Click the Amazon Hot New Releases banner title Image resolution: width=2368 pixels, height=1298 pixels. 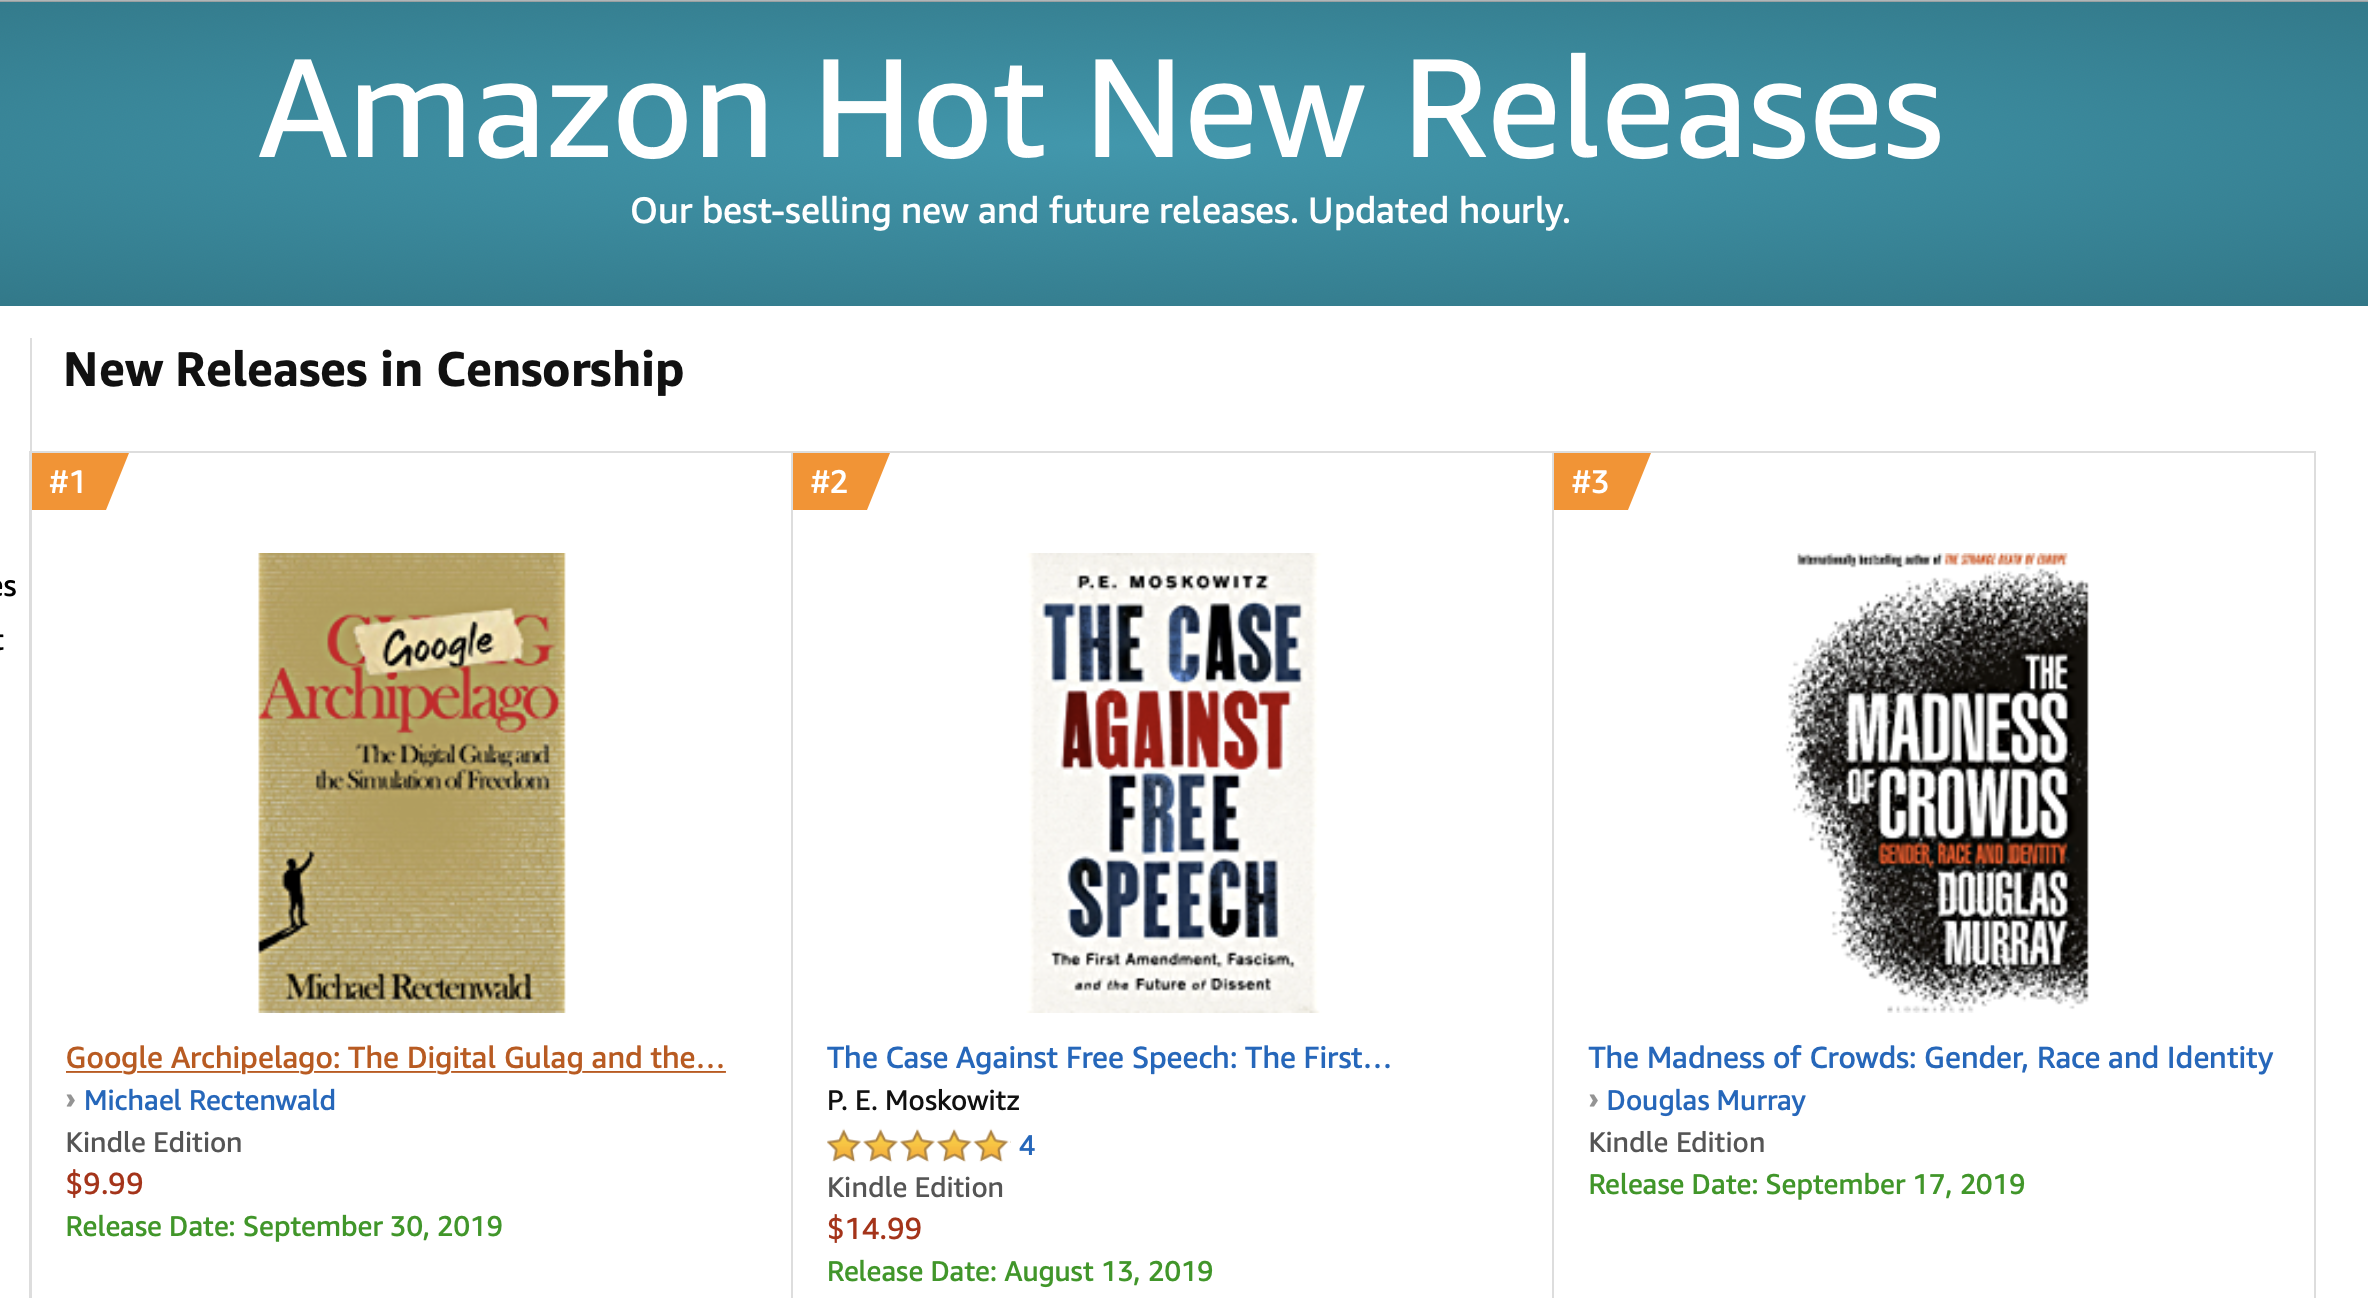click(x=1100, y=107)
